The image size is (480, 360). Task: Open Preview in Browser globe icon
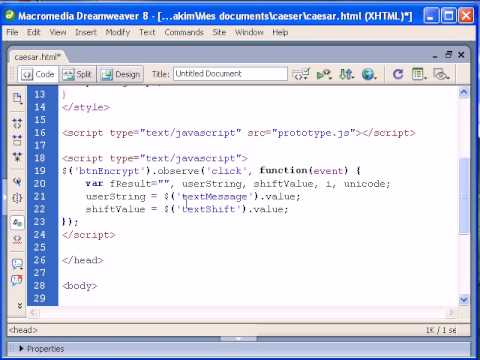pos(369,74)
